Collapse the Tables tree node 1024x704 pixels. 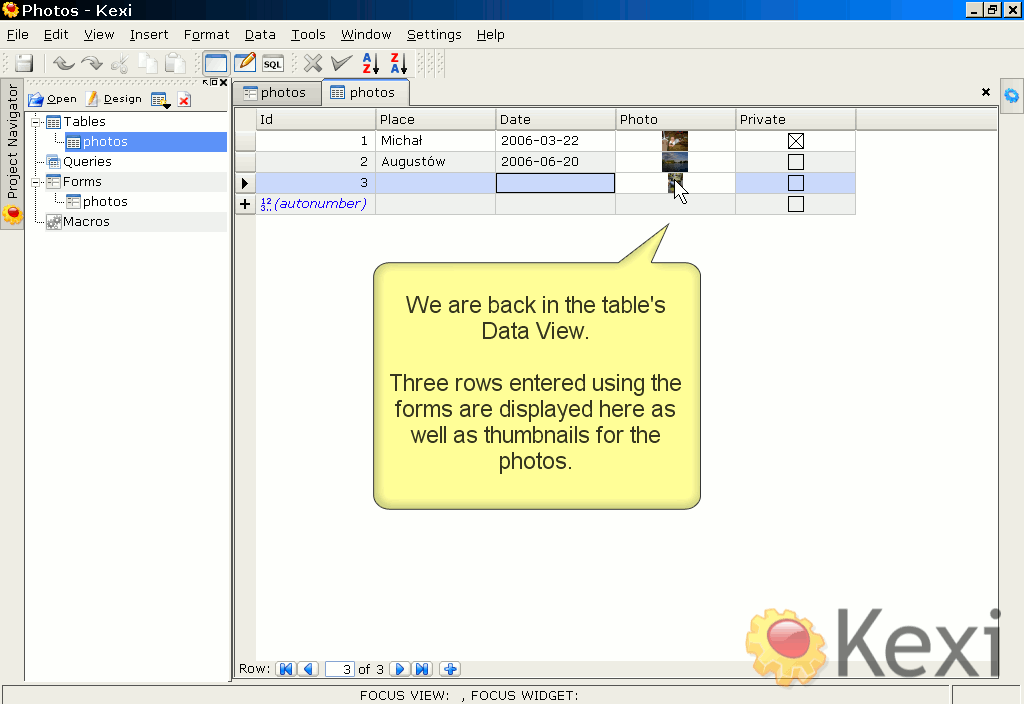(36, 122)
